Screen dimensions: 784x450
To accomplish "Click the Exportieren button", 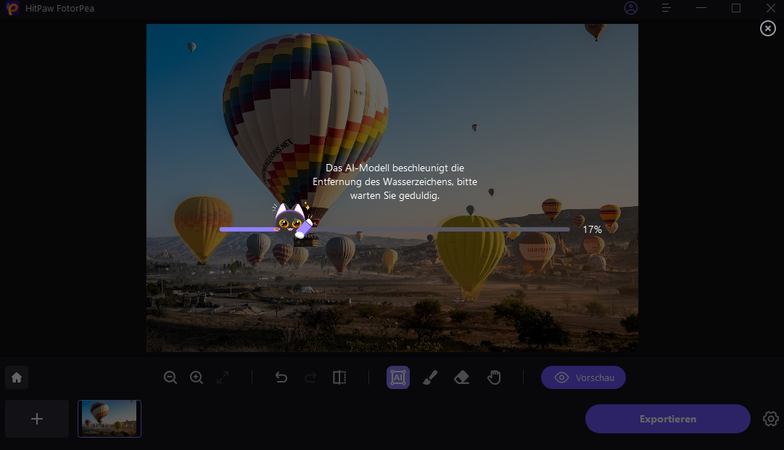I will point(667,419).
